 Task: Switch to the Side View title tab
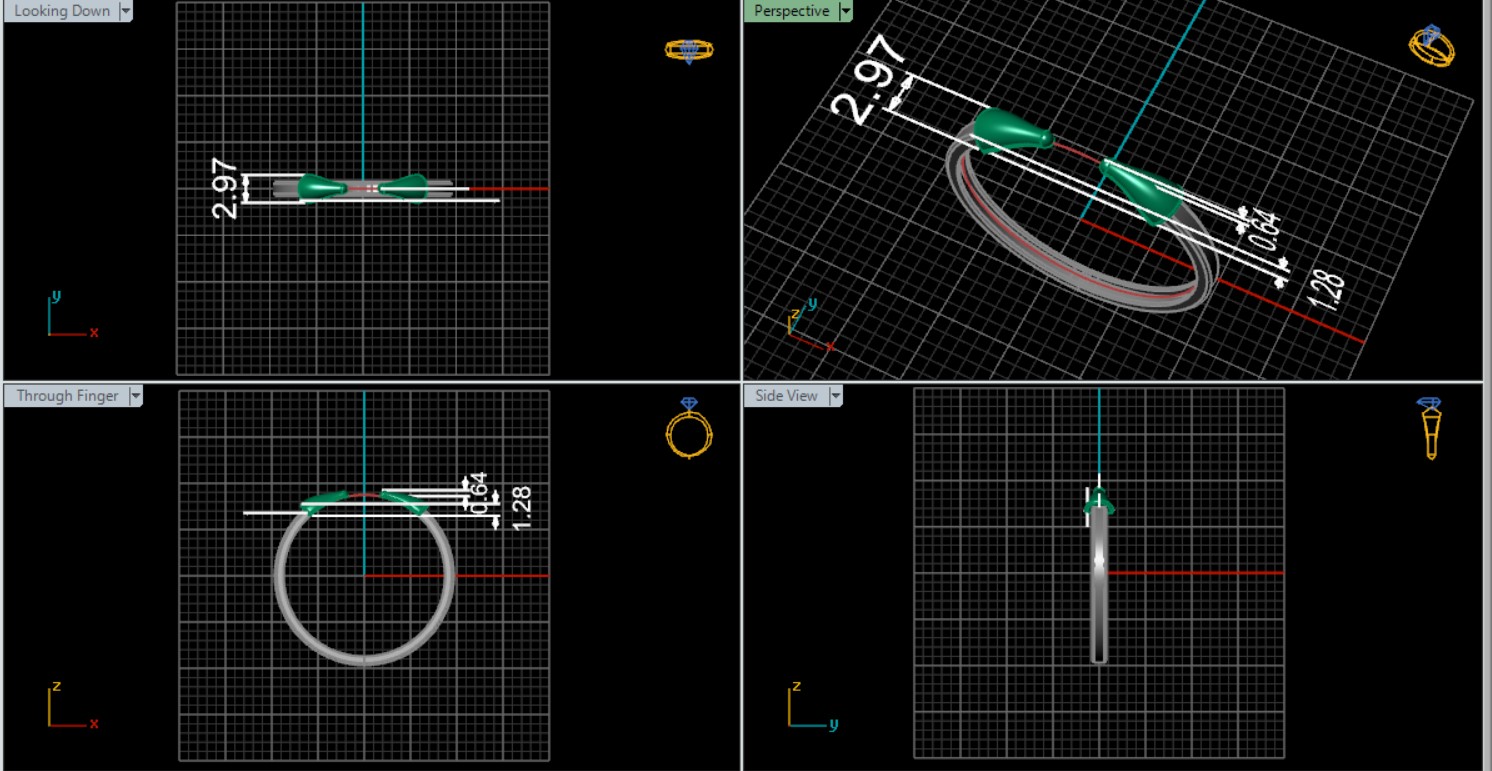click(786, 396)
